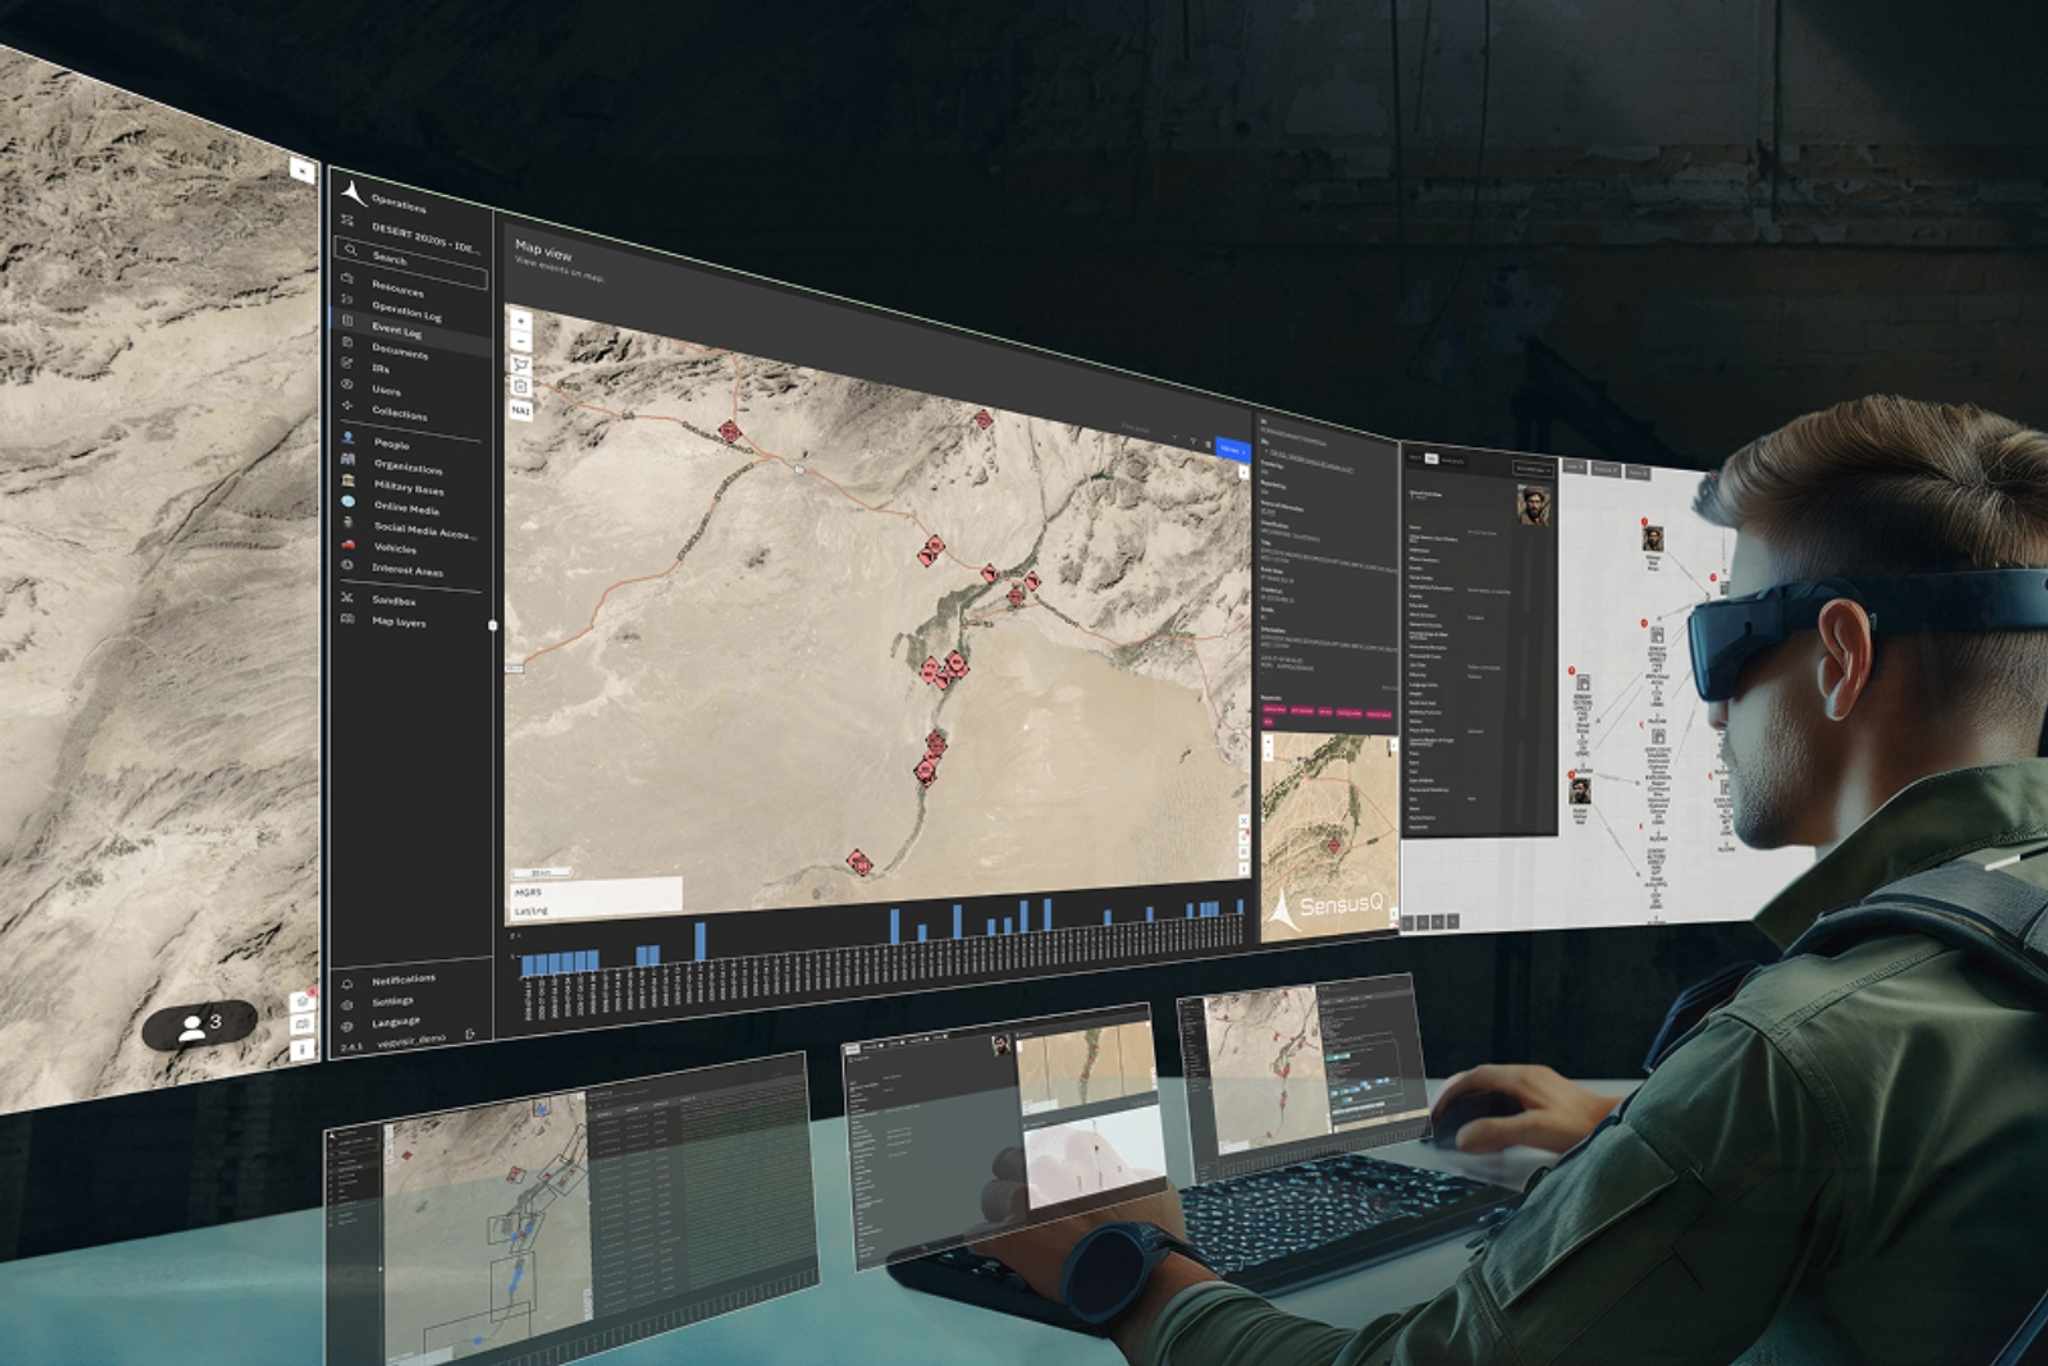
Task: Click the map tool icon above NAI
Action: (x=521, y=386)
